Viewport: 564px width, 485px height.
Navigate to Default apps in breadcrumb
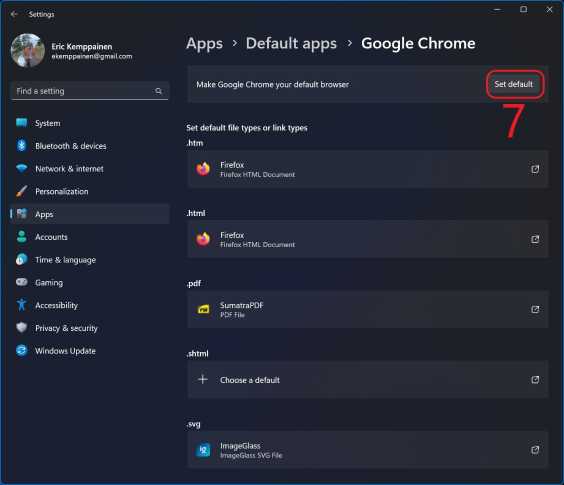click(291, 44)
